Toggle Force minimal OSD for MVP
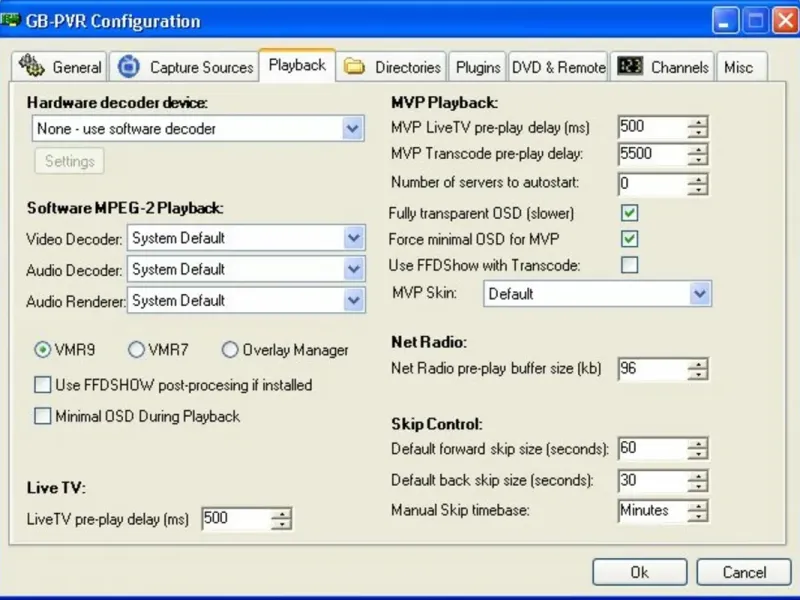Image resolution: width=800 pixels, height=600 pixels. [x=629, y=238]
